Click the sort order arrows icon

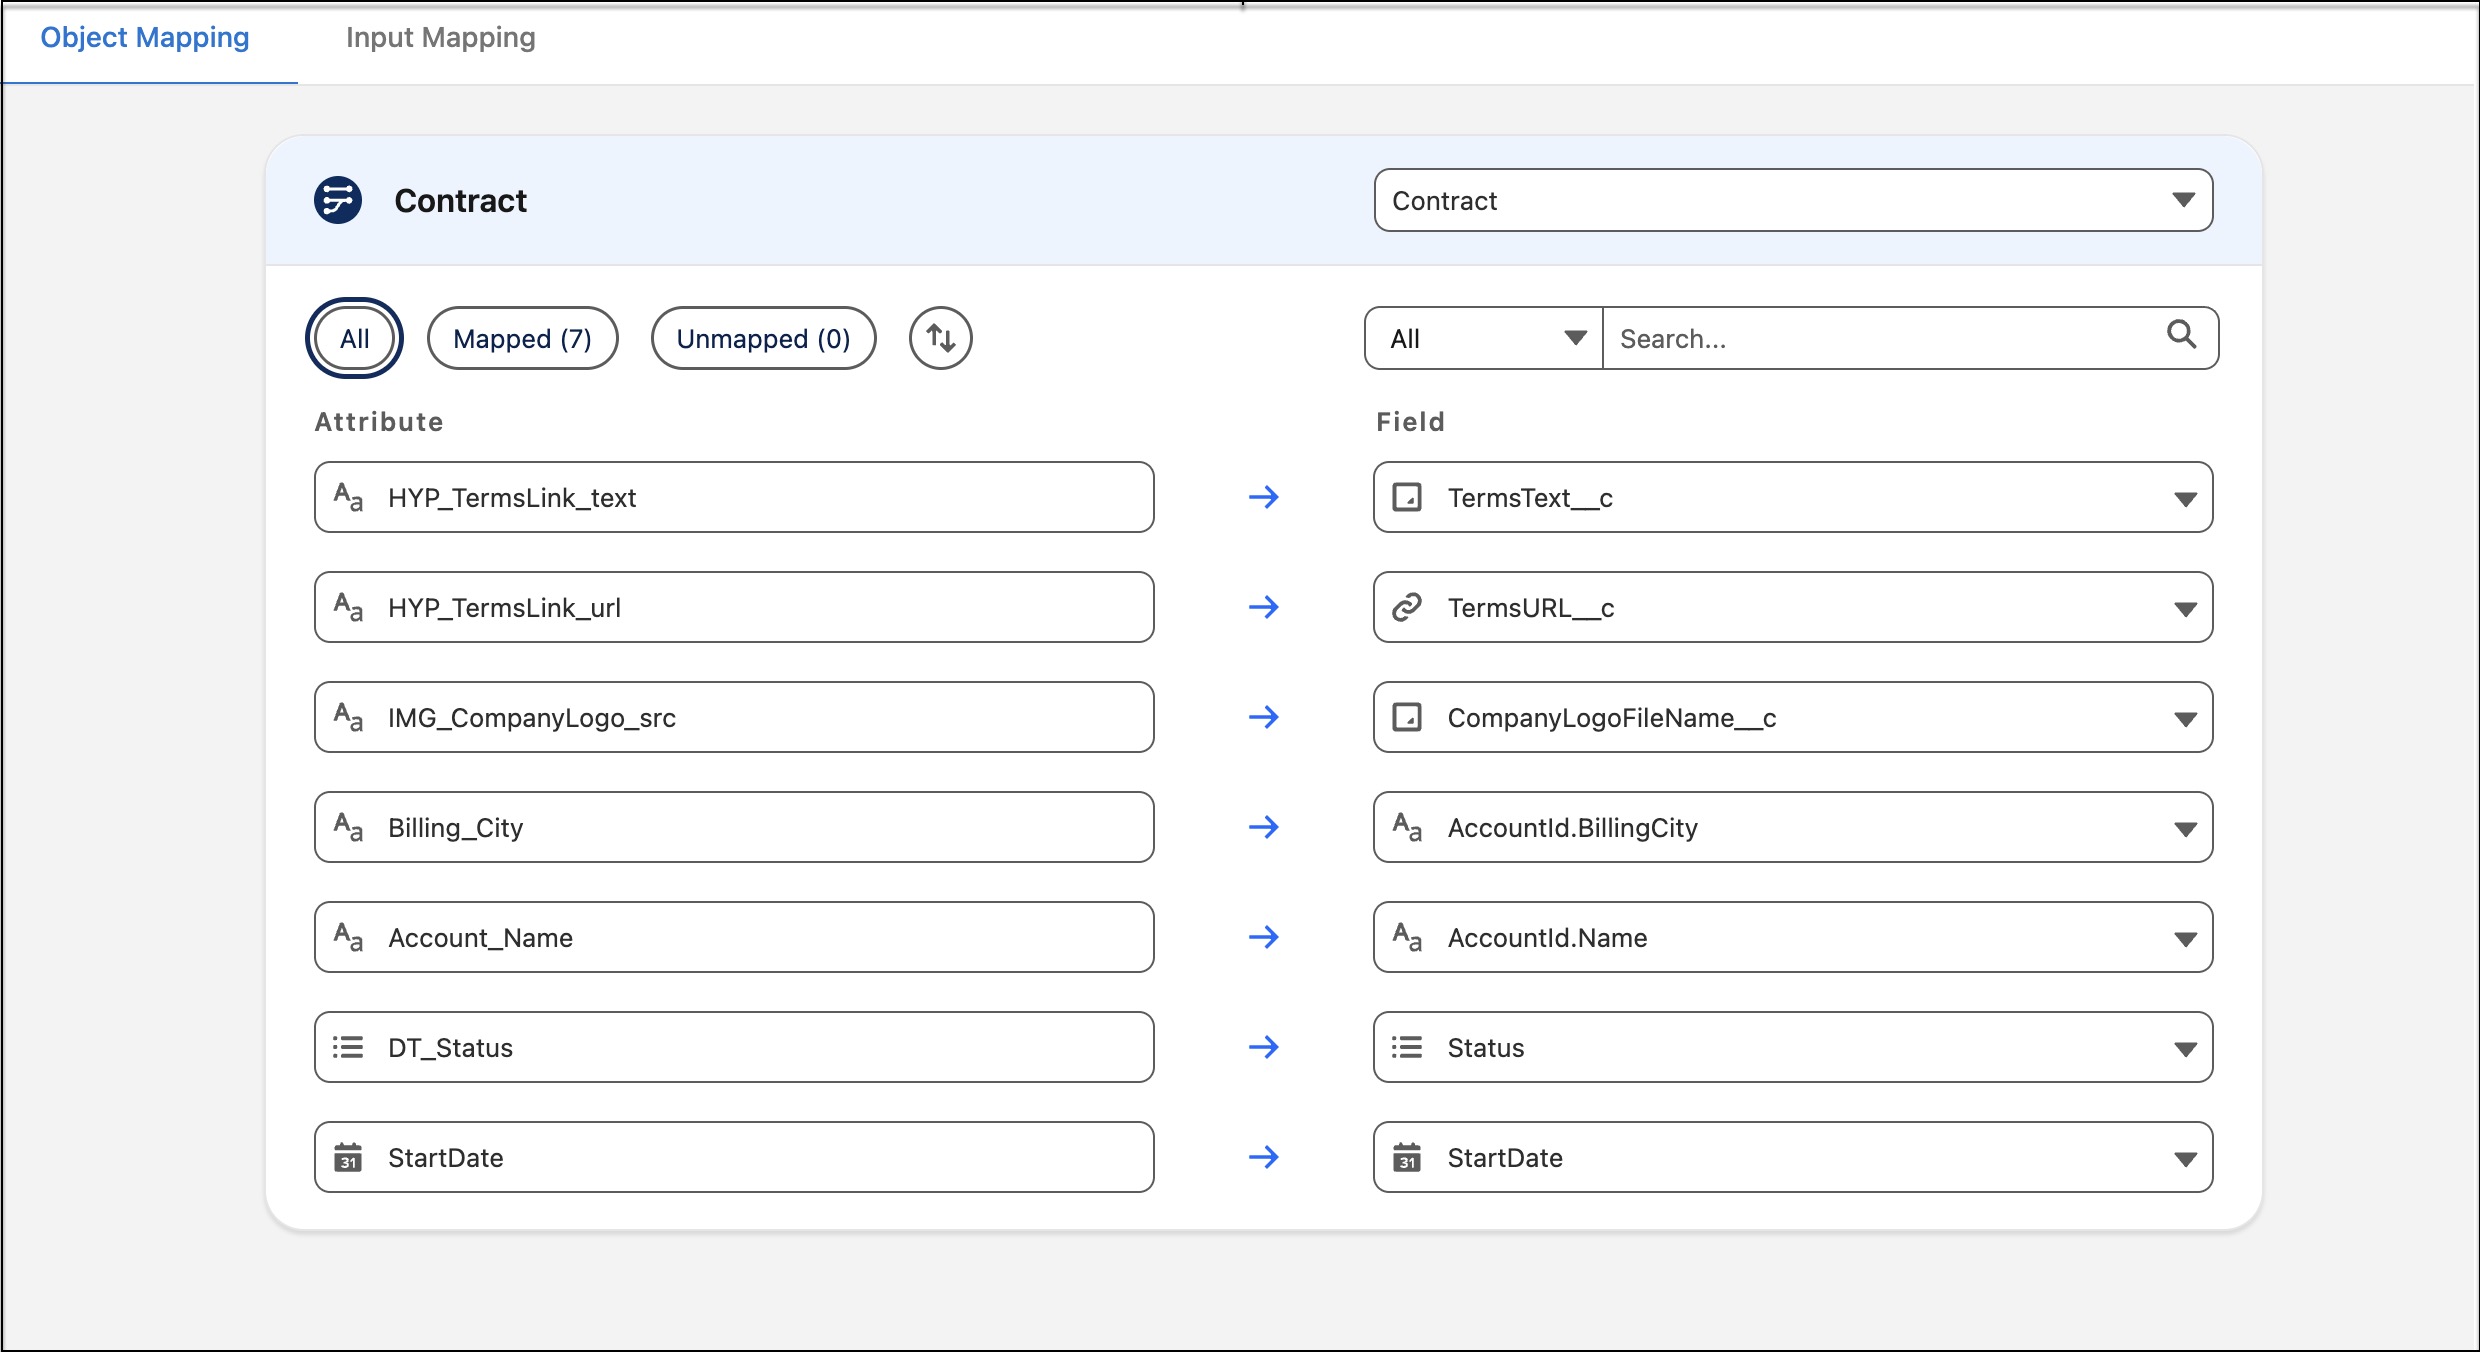coord(940,338)
